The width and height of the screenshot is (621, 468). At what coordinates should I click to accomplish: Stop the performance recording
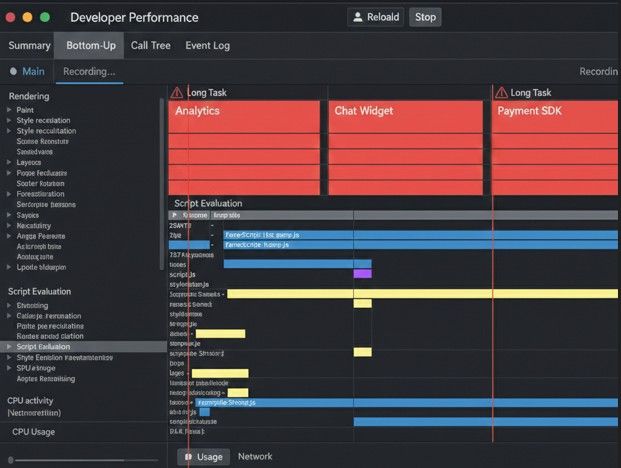click(x=426, y=17)
